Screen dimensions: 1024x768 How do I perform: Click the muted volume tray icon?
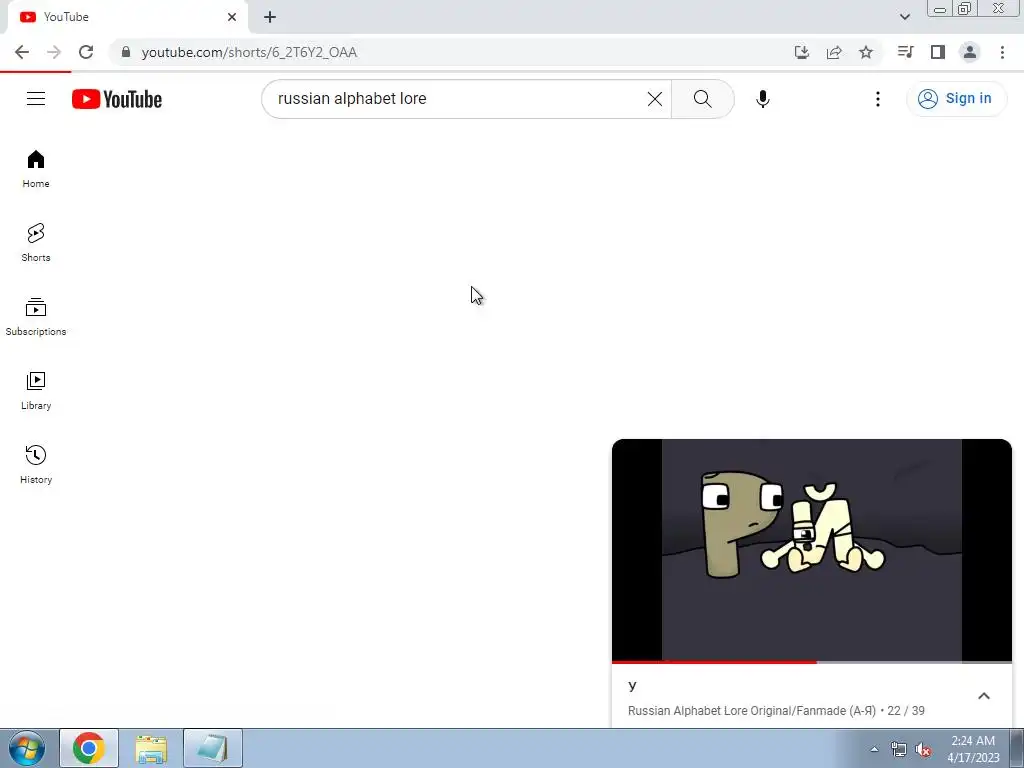pyautogui.click(x=923, y=749)
